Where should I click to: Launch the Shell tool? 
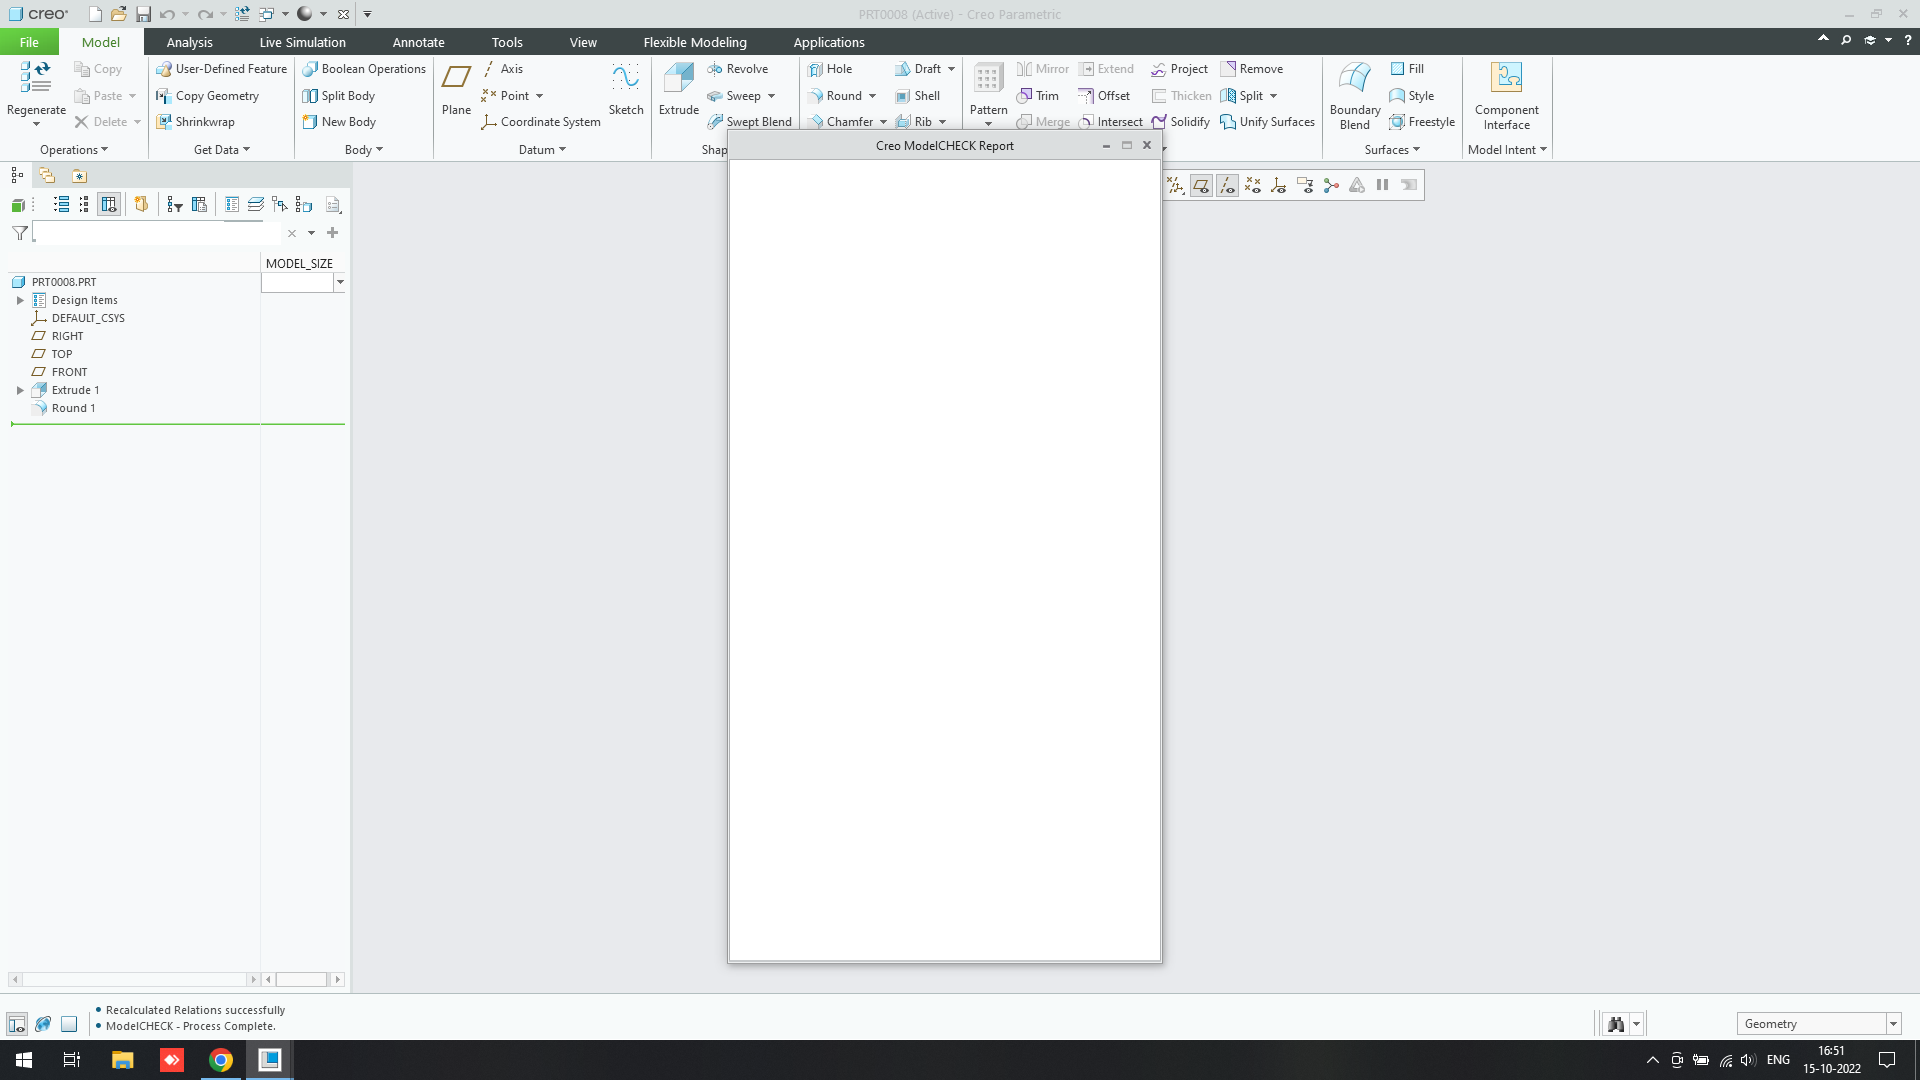click(x=919, y=95)
